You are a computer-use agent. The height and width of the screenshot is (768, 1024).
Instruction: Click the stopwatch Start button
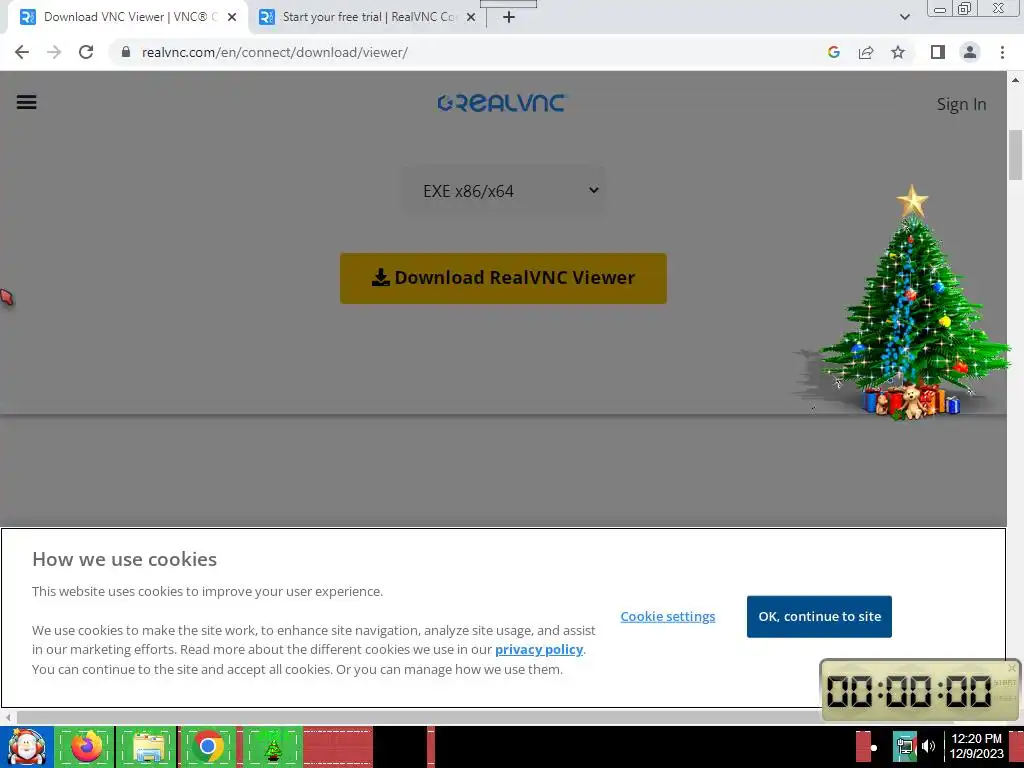(x=1004, y=682)
